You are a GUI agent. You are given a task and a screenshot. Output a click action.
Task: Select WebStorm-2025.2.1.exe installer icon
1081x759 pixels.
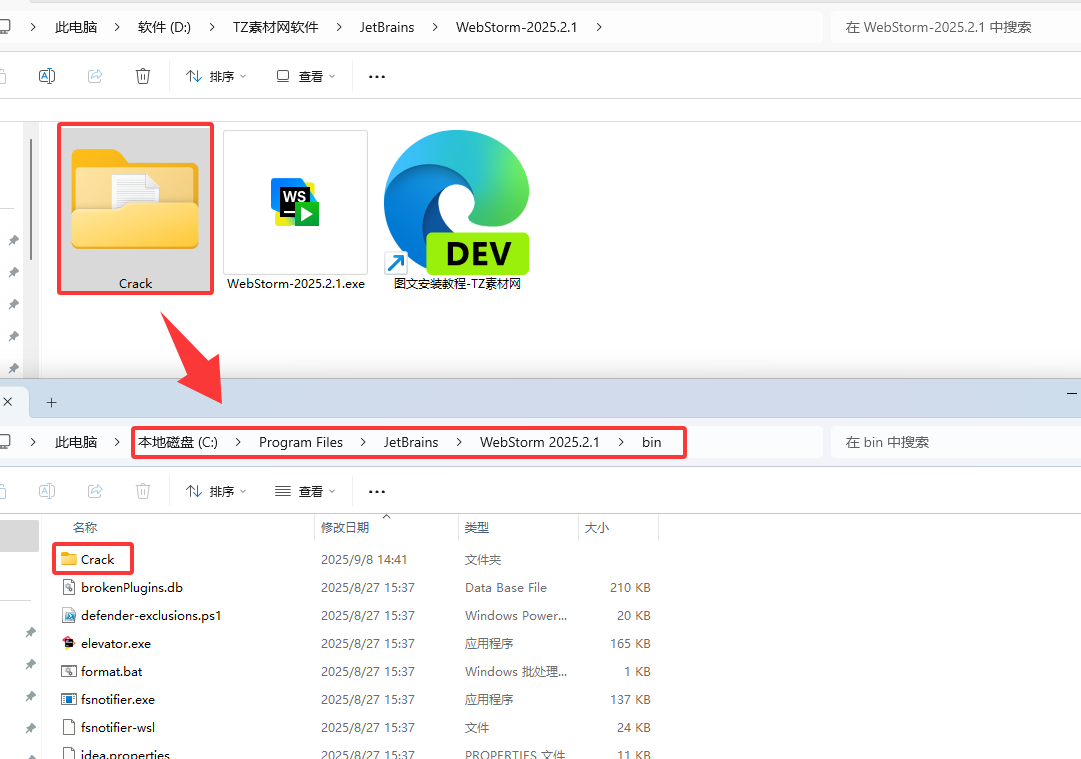296,211
